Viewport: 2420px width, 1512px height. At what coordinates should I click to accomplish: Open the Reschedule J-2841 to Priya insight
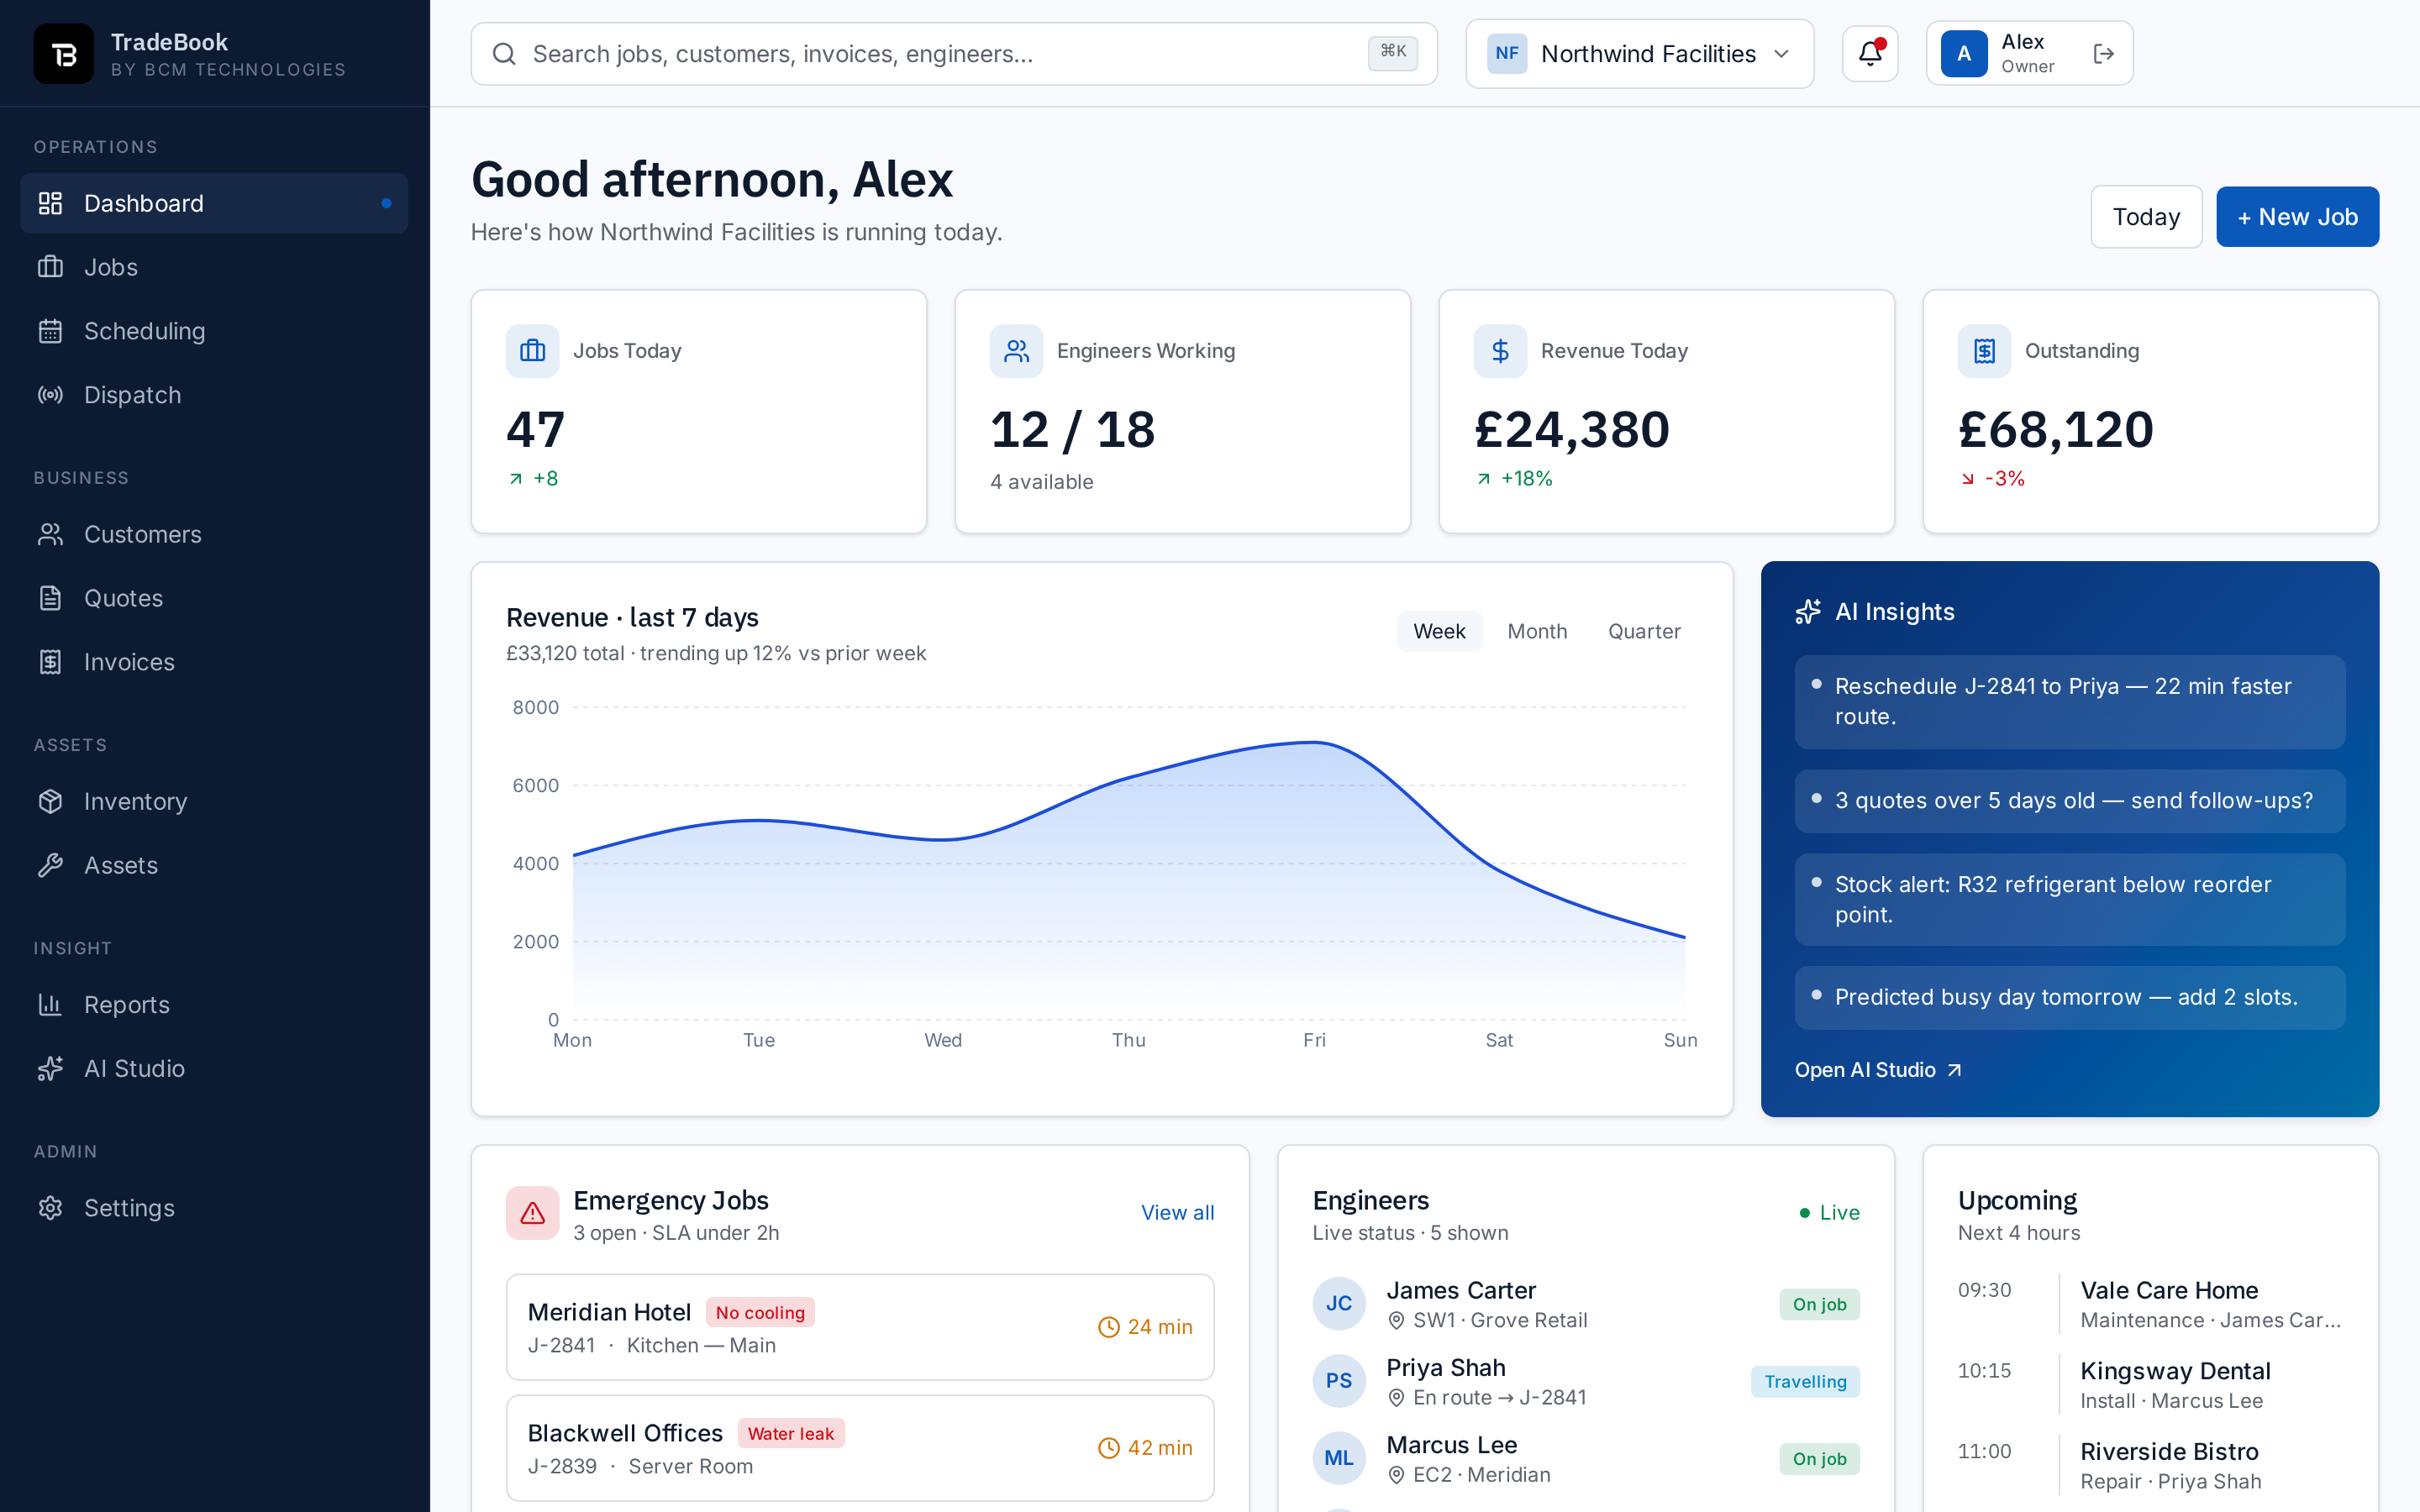tap(2069, 701)
